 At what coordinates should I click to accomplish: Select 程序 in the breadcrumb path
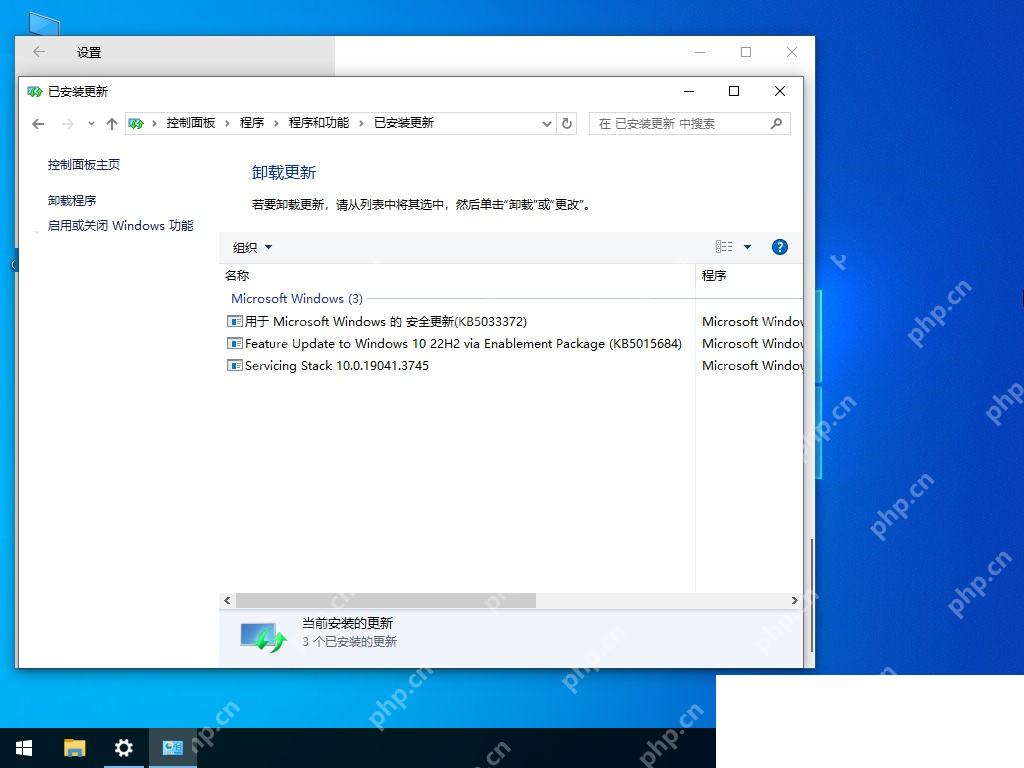[x=251, y=123]
